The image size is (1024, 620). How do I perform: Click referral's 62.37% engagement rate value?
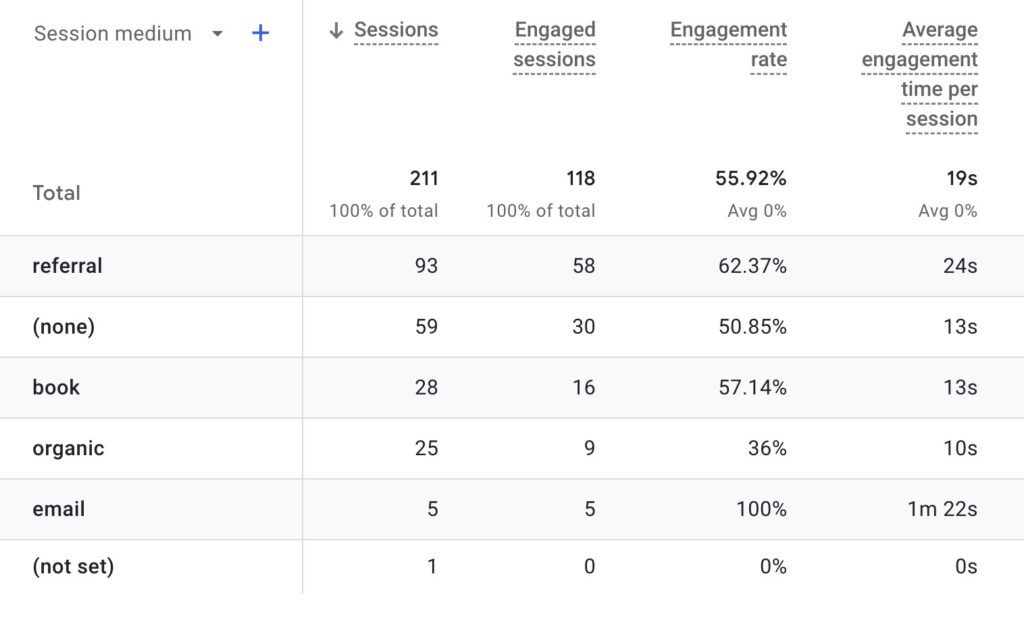[x=750, y=266]
